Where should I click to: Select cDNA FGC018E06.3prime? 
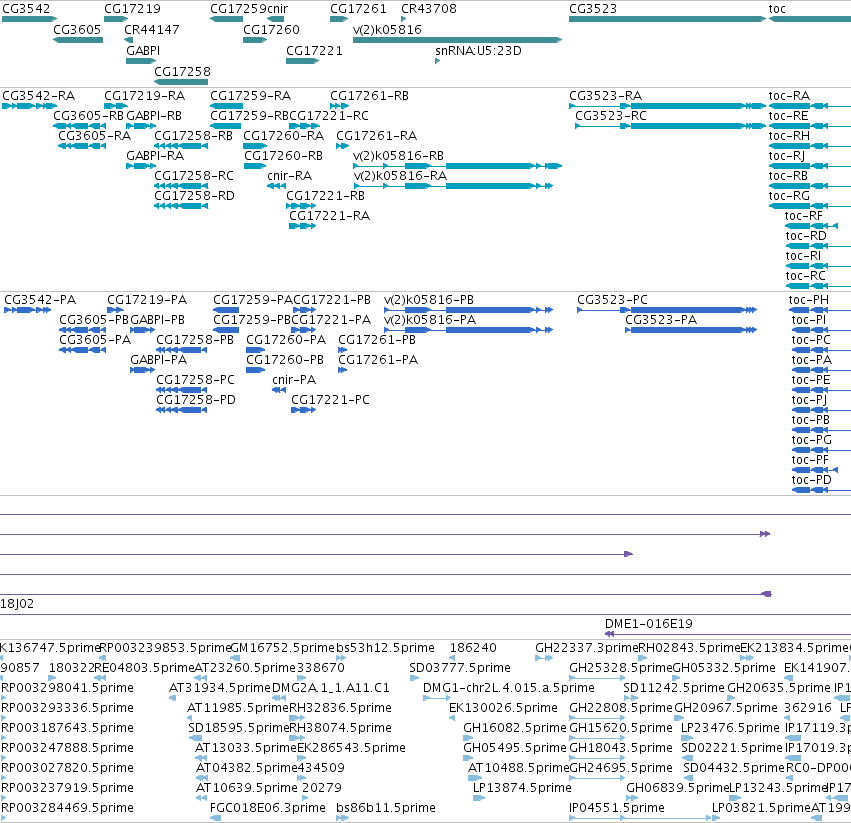(x=268, y=808)
